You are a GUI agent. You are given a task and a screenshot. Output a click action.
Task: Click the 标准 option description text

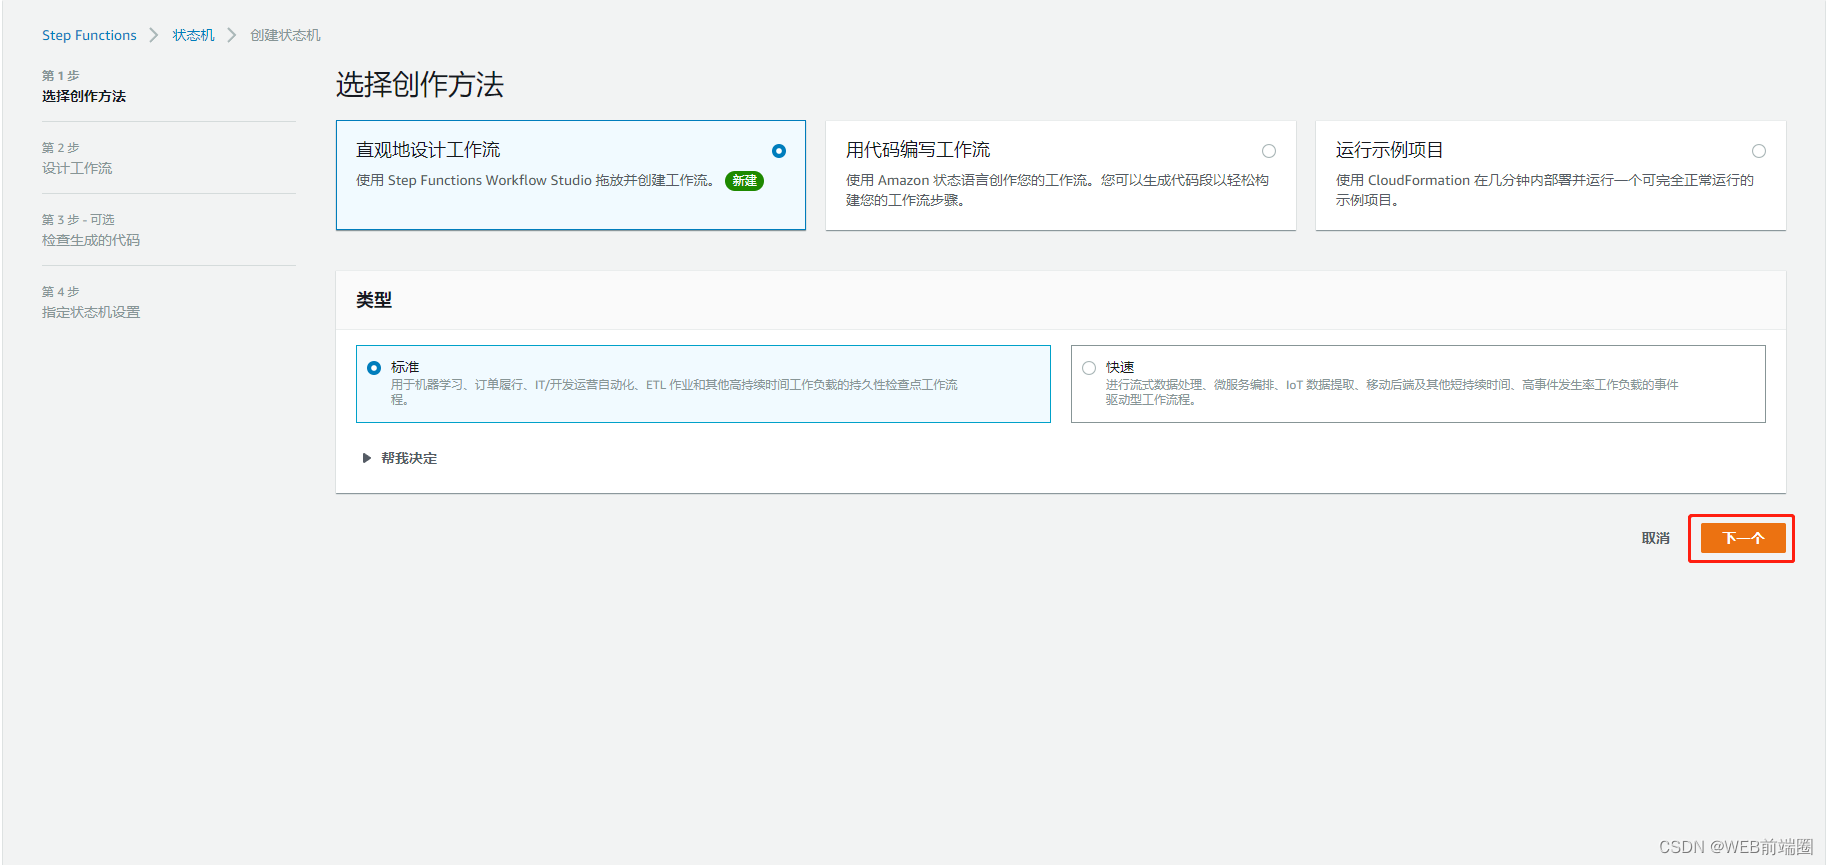click(674, 392)
